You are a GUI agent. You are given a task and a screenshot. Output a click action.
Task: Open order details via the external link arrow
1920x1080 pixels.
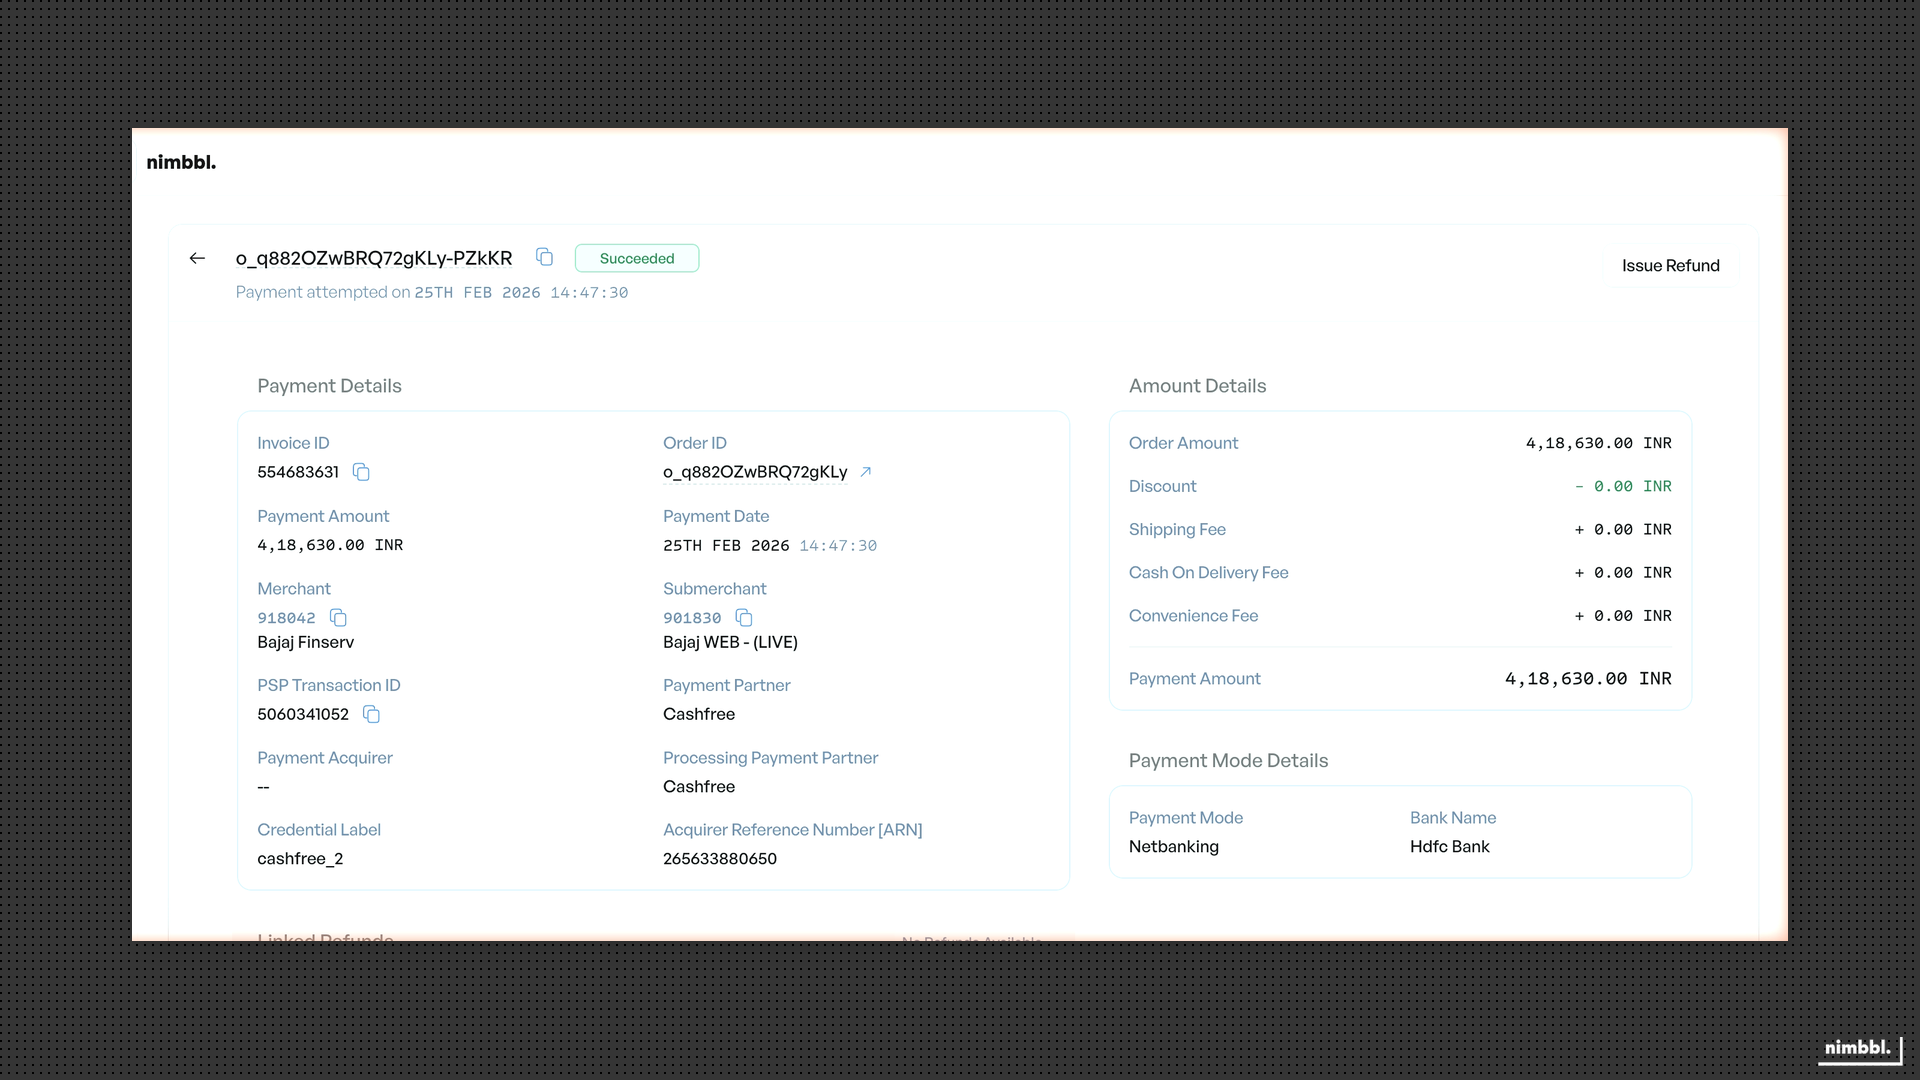pos(865,472)
